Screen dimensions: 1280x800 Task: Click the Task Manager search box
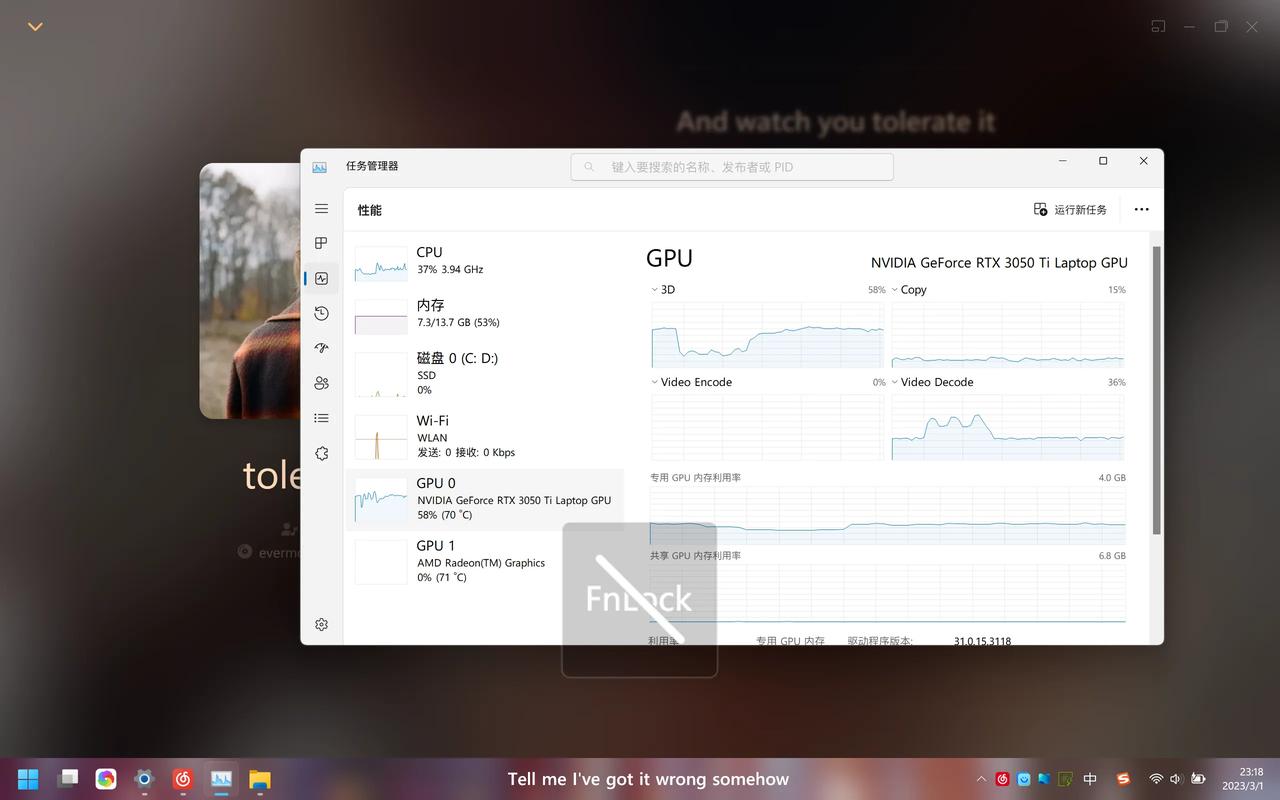pos(732,167)
